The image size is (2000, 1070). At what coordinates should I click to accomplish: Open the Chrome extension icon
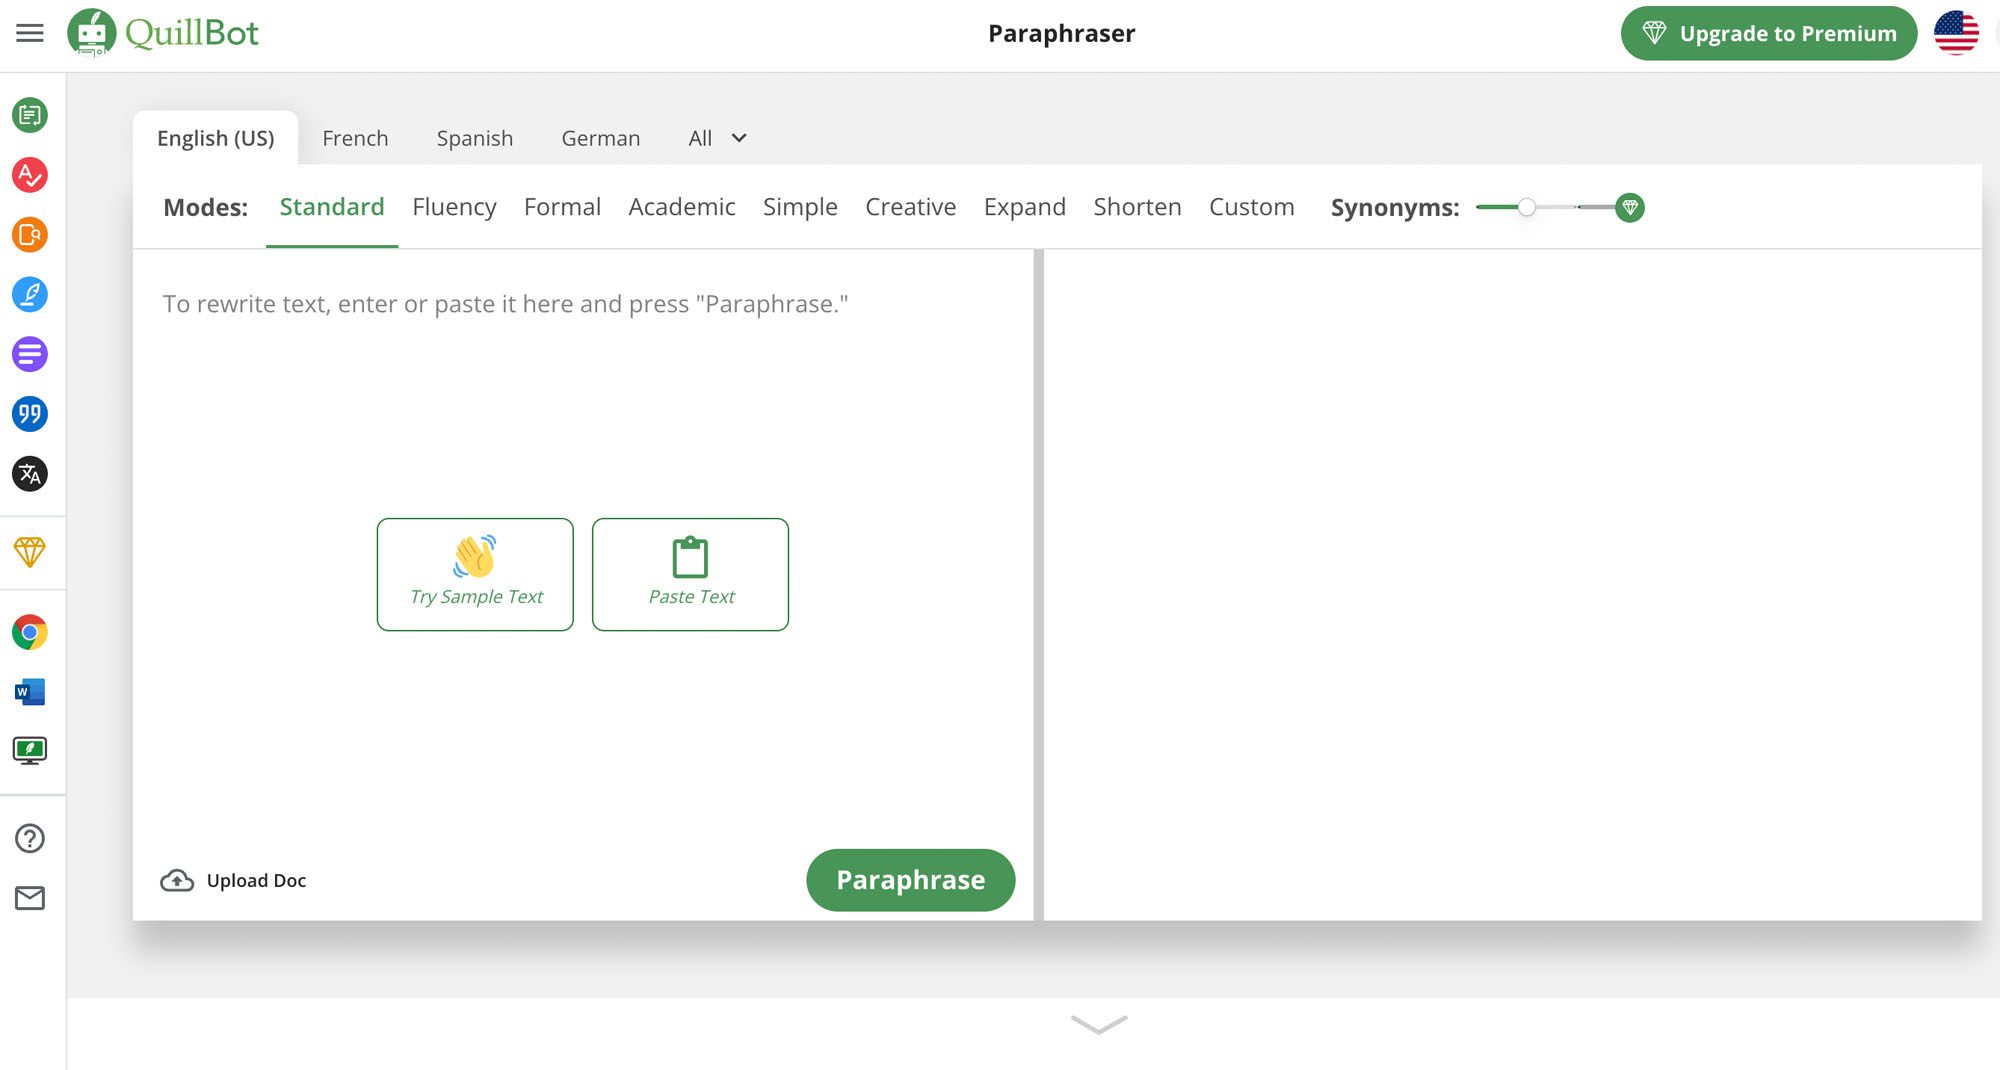[30, 632]
